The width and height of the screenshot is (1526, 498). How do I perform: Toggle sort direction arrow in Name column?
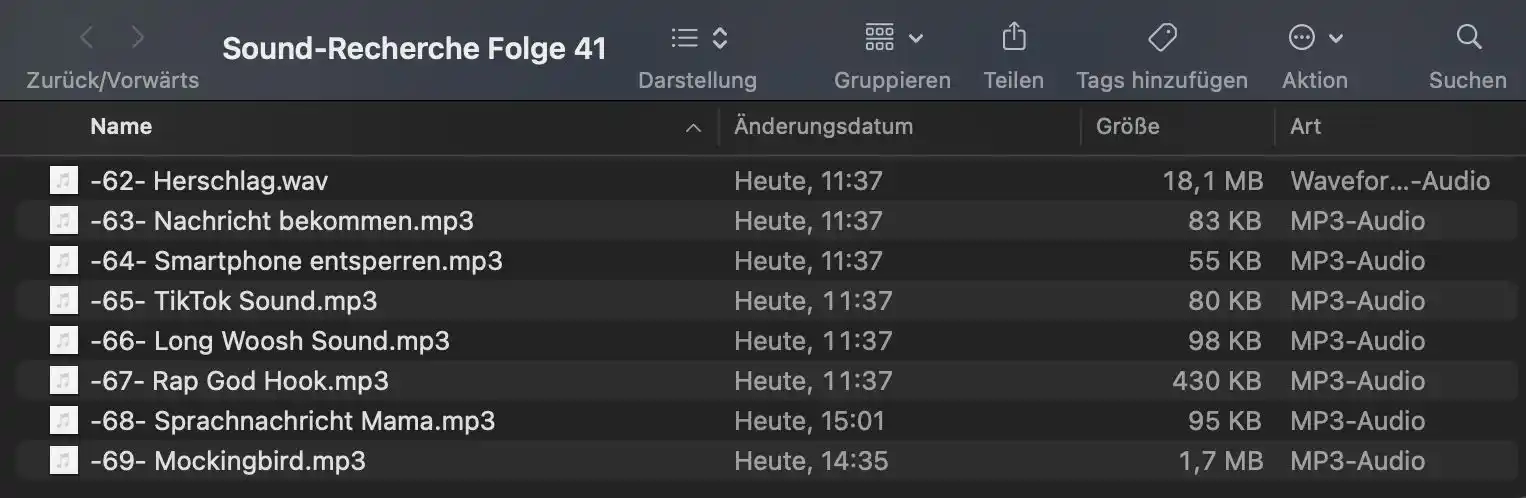[693, 127]
